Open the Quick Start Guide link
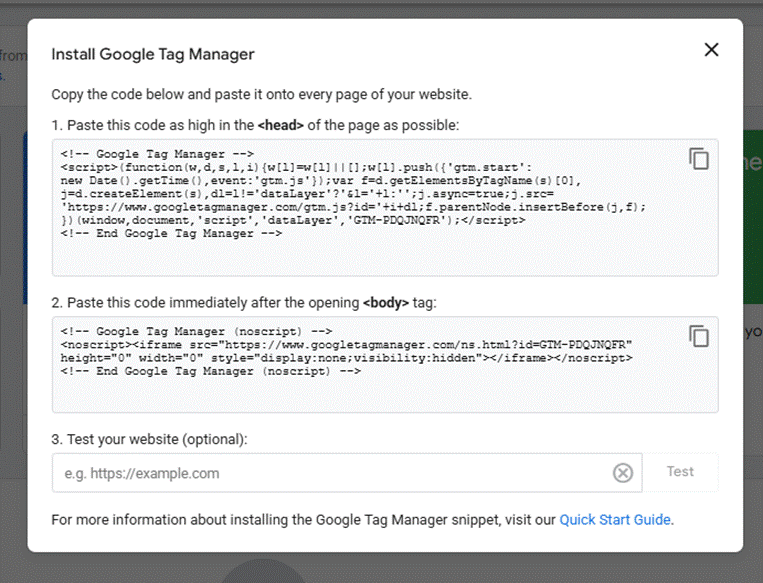 click(615, 520)
